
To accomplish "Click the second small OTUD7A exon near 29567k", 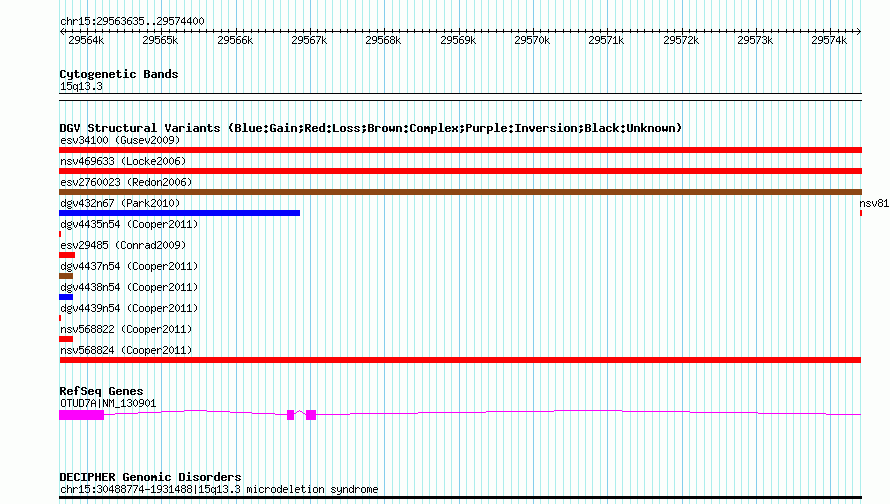I will point(311,415).
